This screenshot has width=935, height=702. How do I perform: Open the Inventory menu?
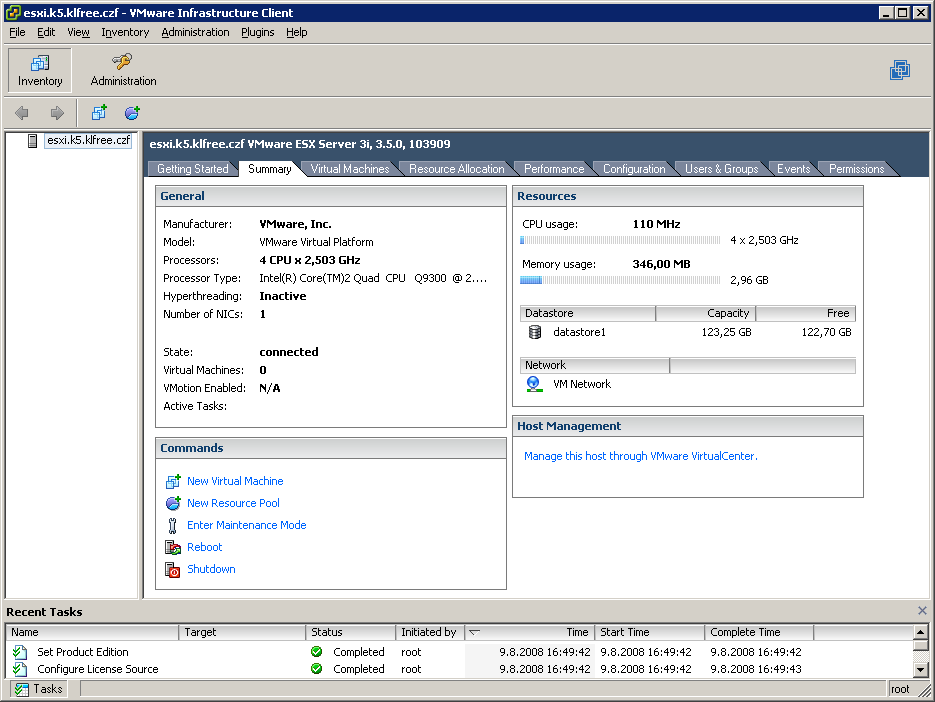(125, 32)
